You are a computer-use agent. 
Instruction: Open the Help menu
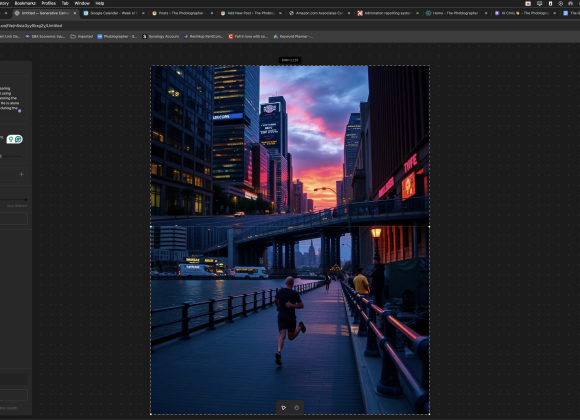100,3
